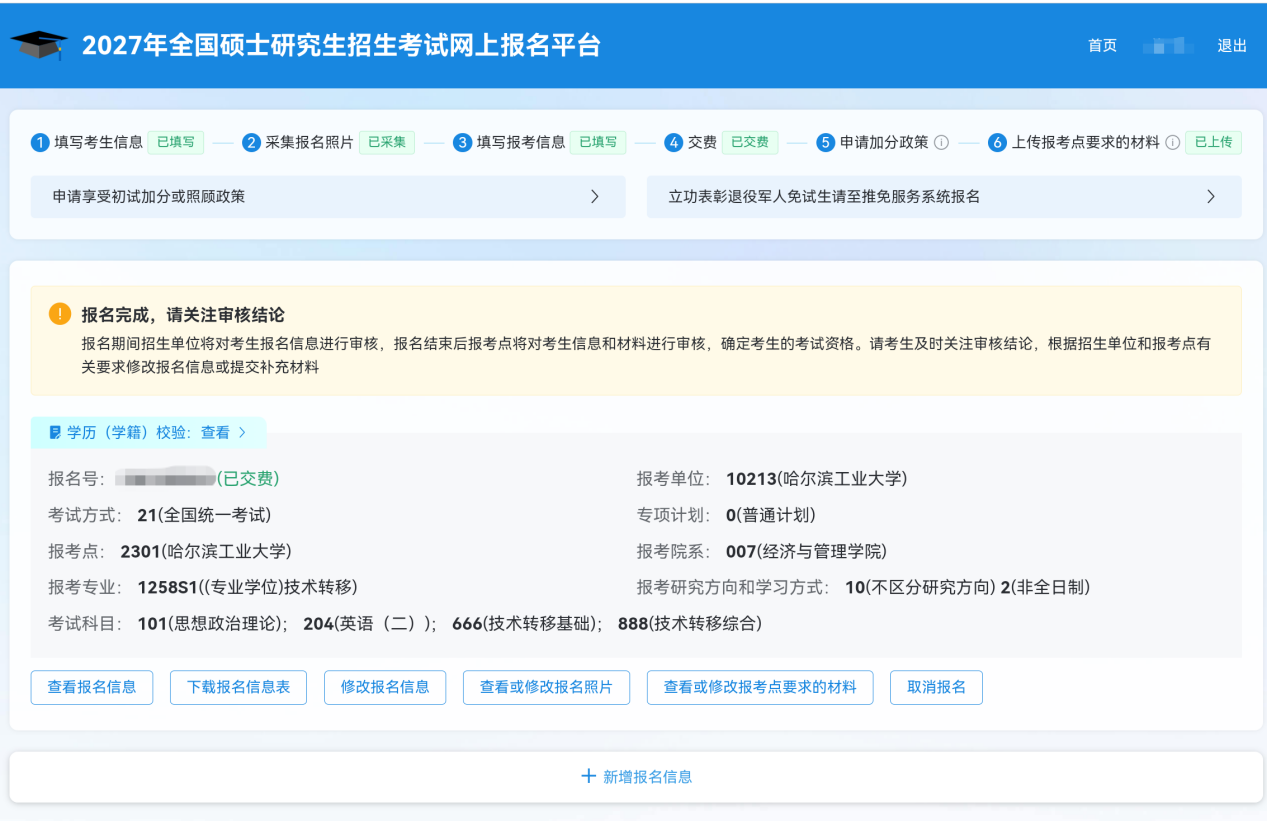
Task: Click the graduation cap logo icon
Action: coord(39,45)
